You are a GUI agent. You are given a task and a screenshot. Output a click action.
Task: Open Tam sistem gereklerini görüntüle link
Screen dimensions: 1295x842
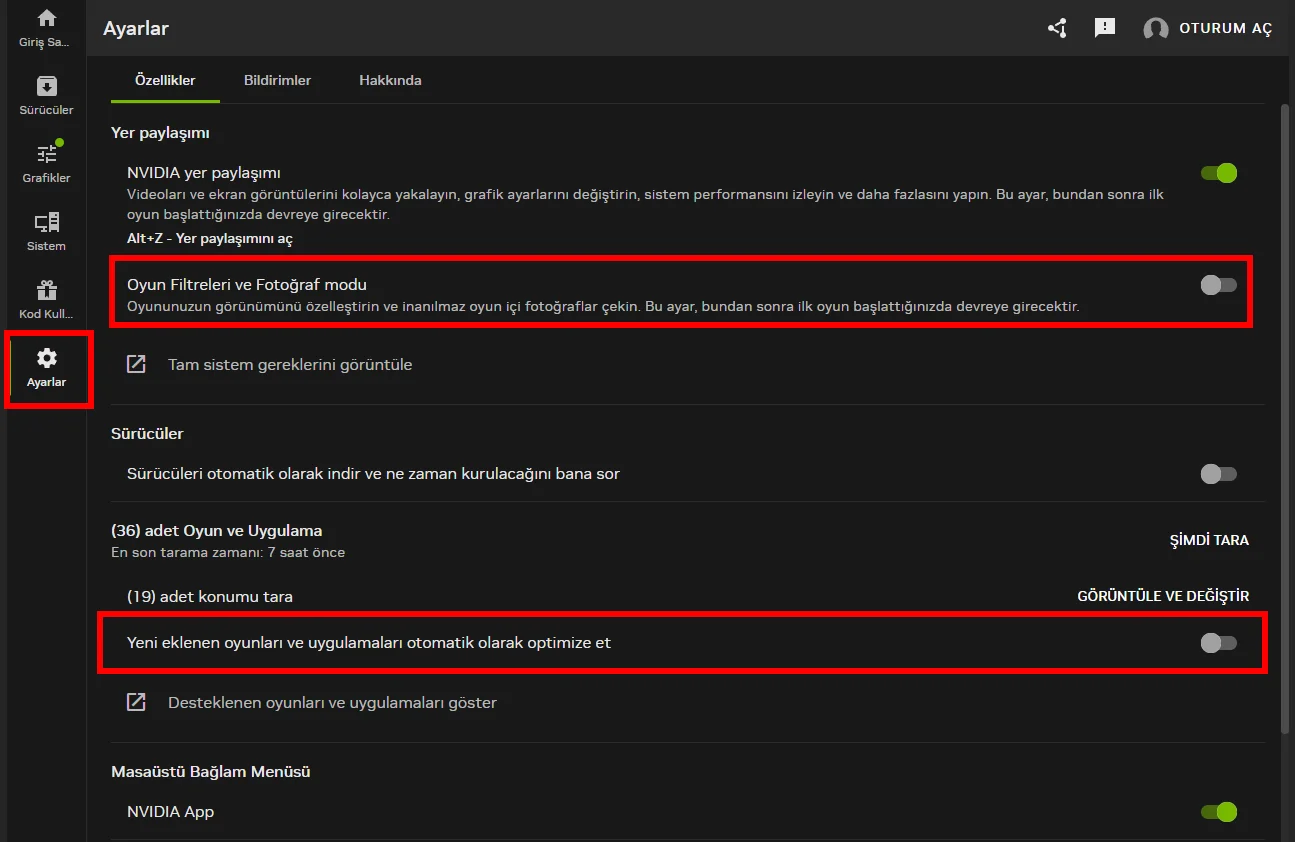coord(290,364)
